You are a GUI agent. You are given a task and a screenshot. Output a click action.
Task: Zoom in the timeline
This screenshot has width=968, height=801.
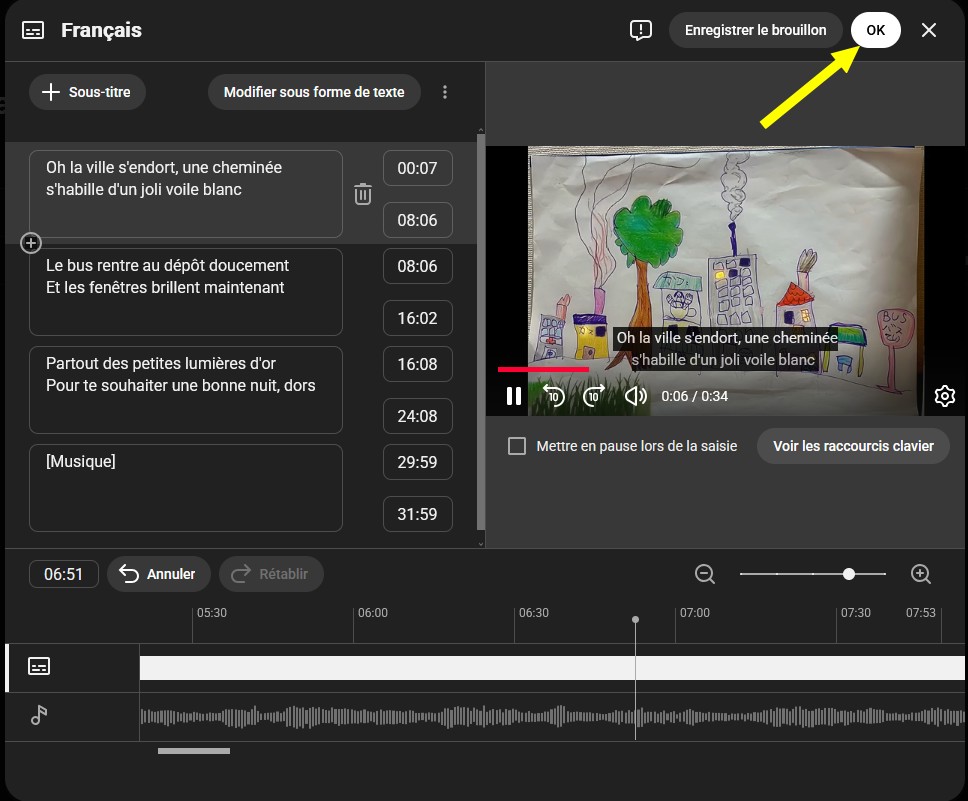(x=920, y=574)
